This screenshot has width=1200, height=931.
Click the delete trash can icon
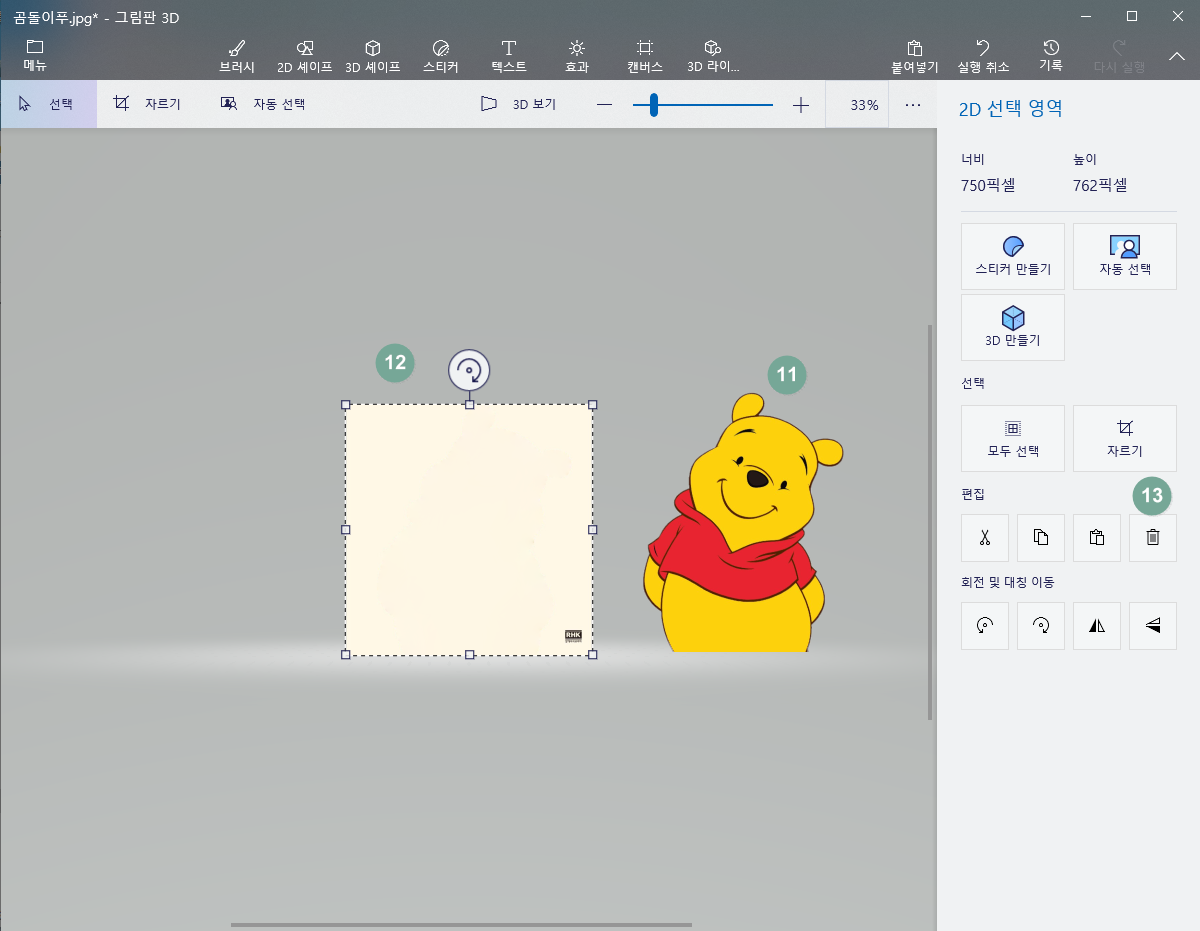click(x=1153, y=538)
